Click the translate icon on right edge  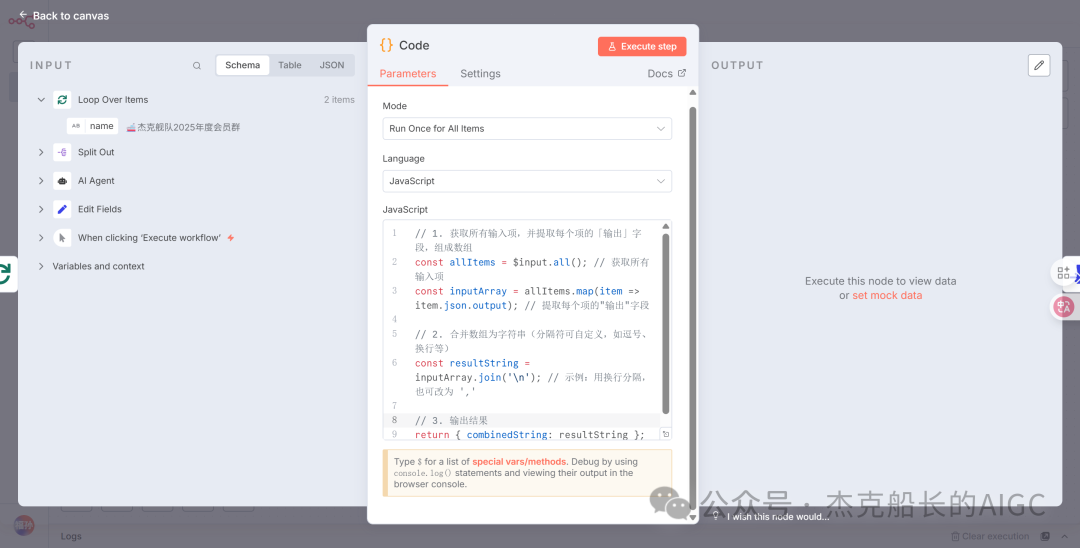(1063, 307)
